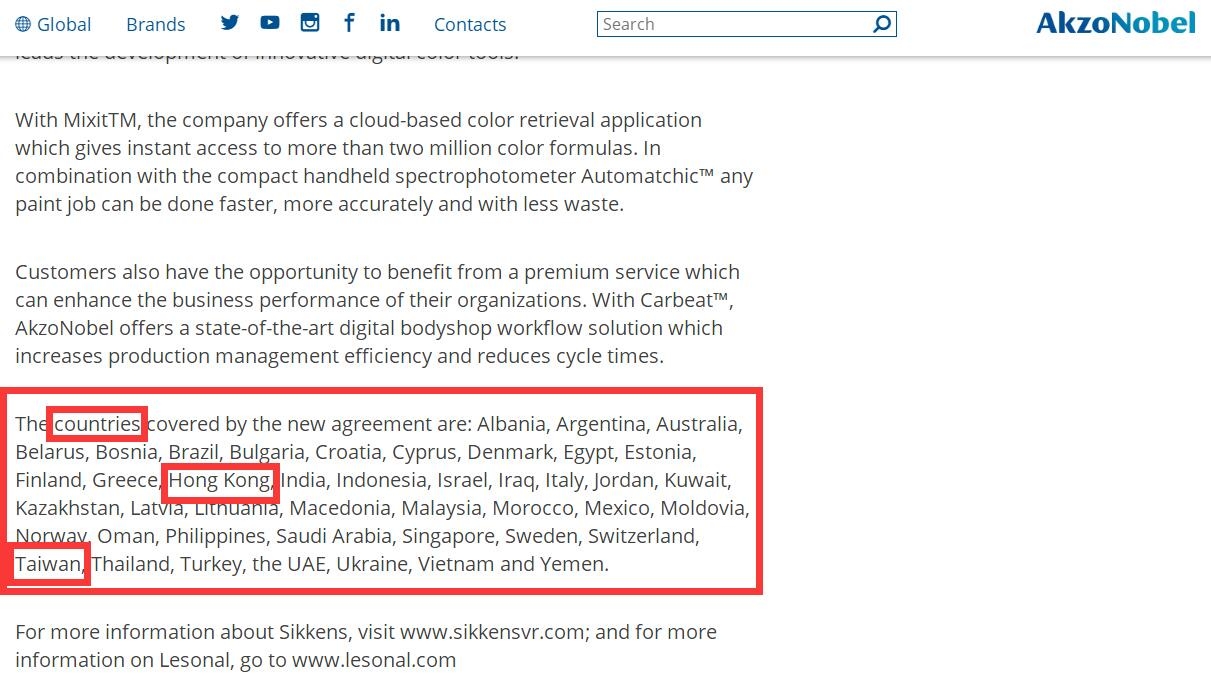1211x692 pixels.
Task: Click the "MixitTM" product name
Action: point(104,120)
